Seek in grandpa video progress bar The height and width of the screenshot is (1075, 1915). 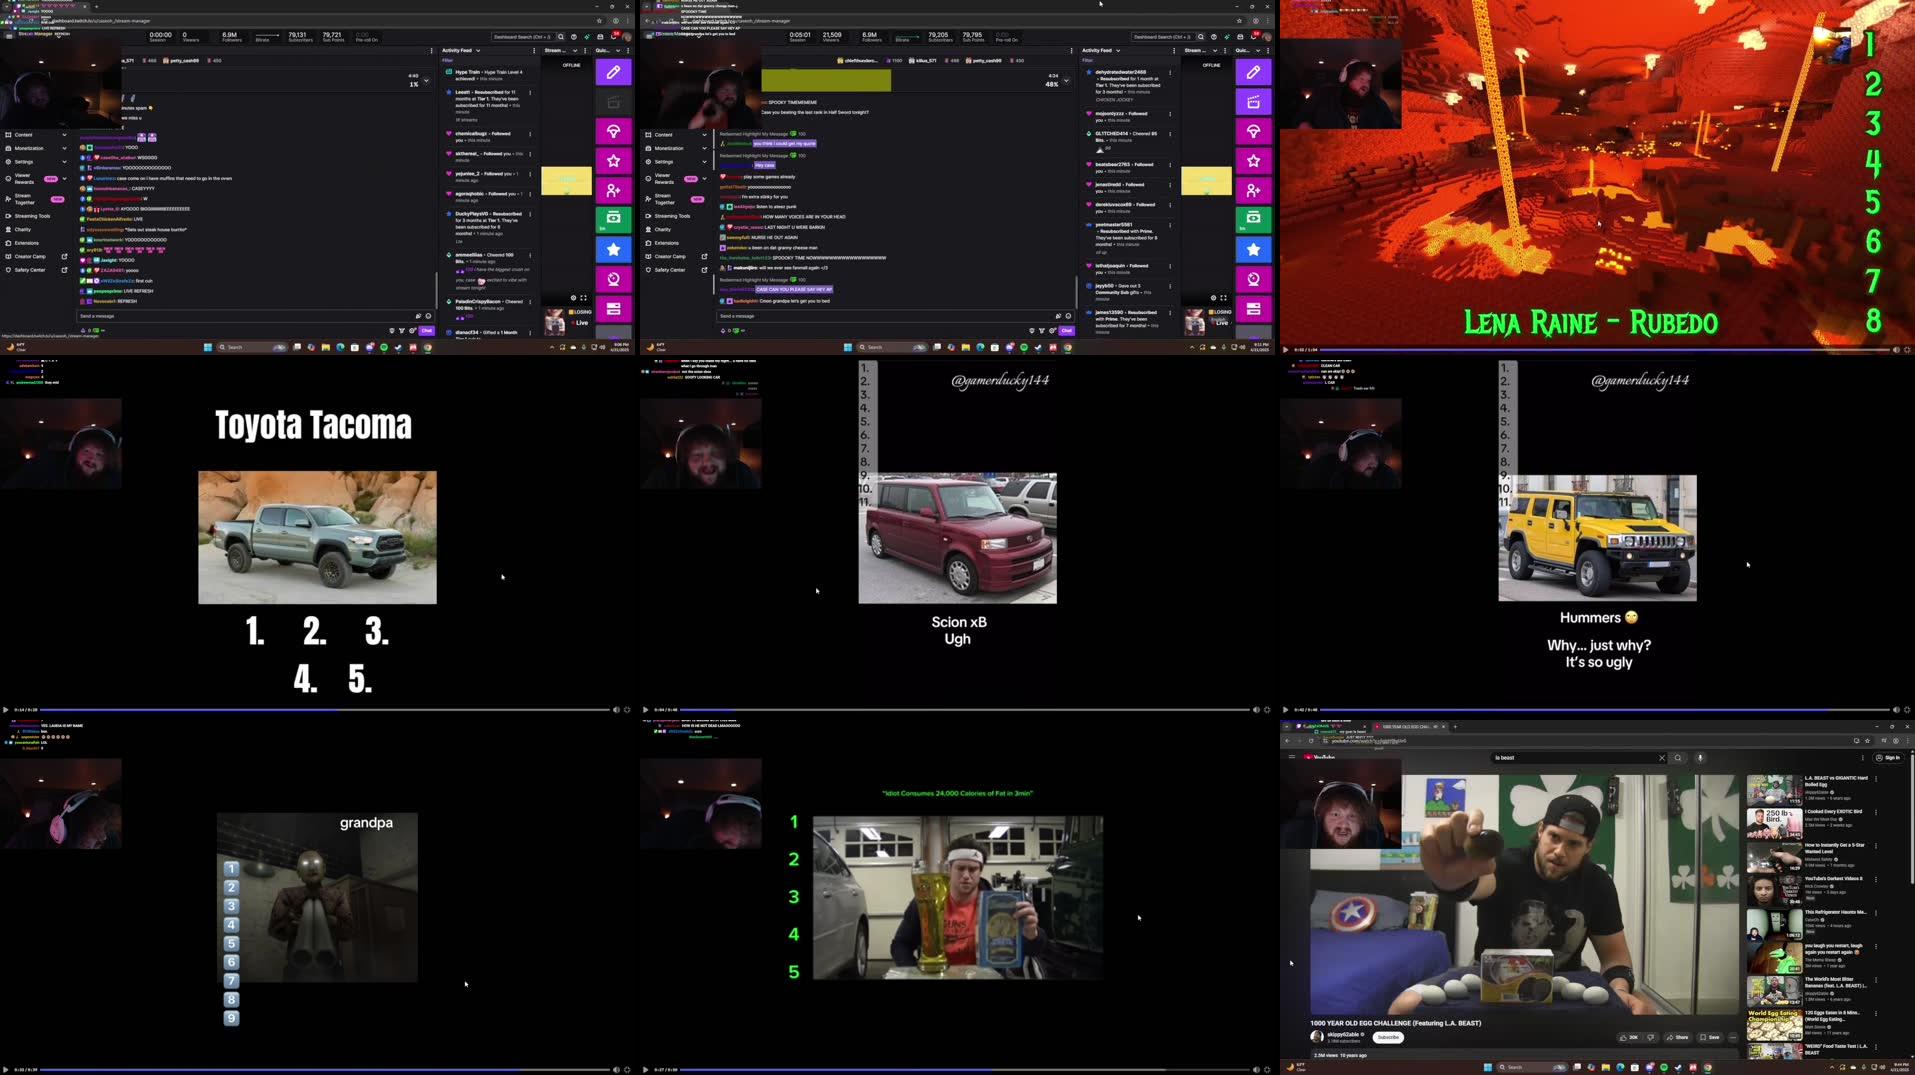[x=324, y=1070]
